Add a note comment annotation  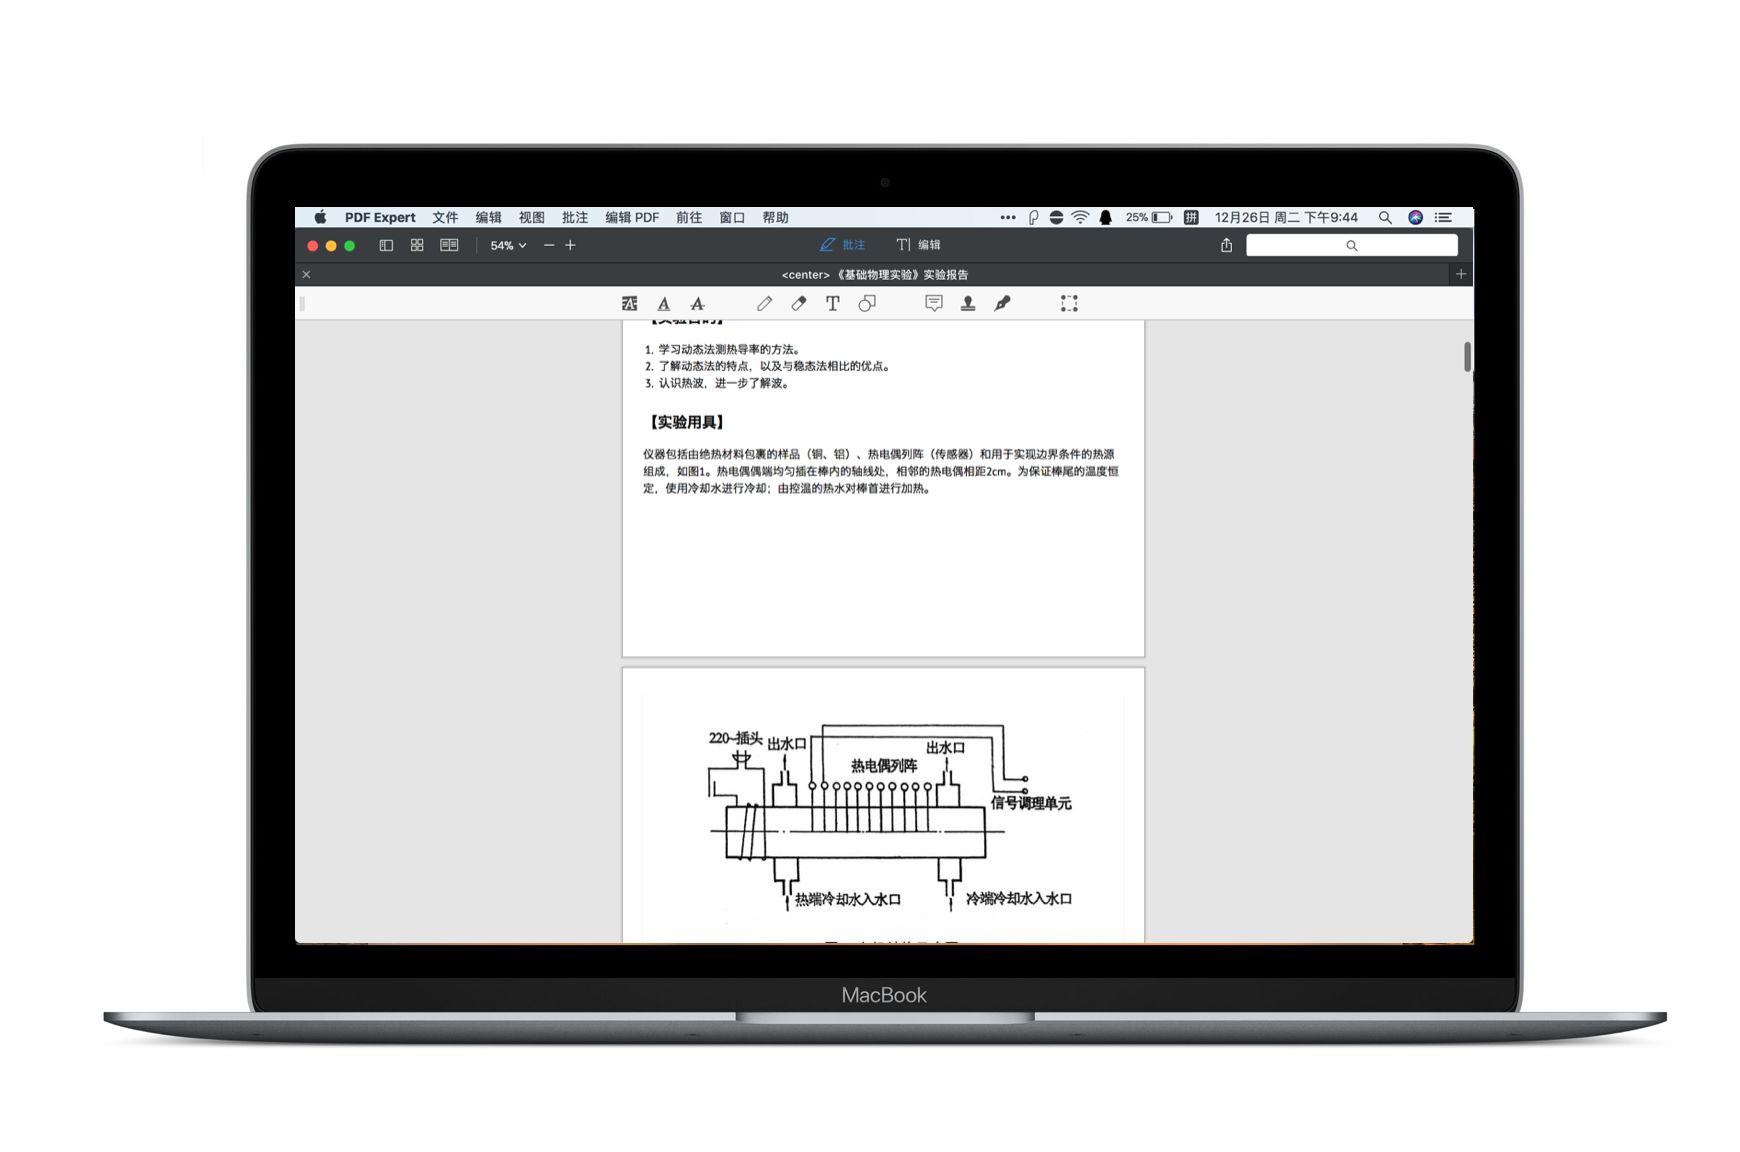[933, 303]
